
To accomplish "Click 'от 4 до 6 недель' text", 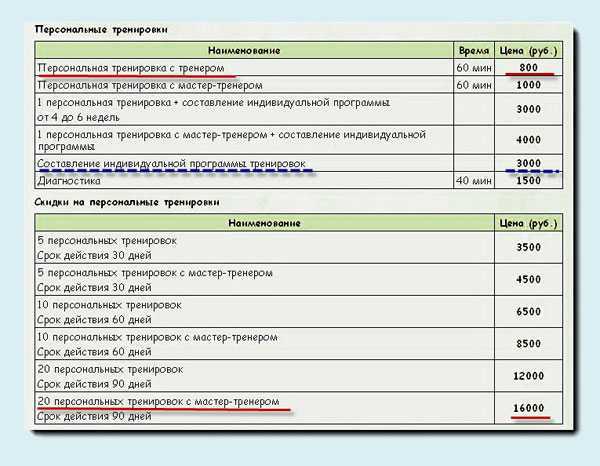I will (78, 117).
